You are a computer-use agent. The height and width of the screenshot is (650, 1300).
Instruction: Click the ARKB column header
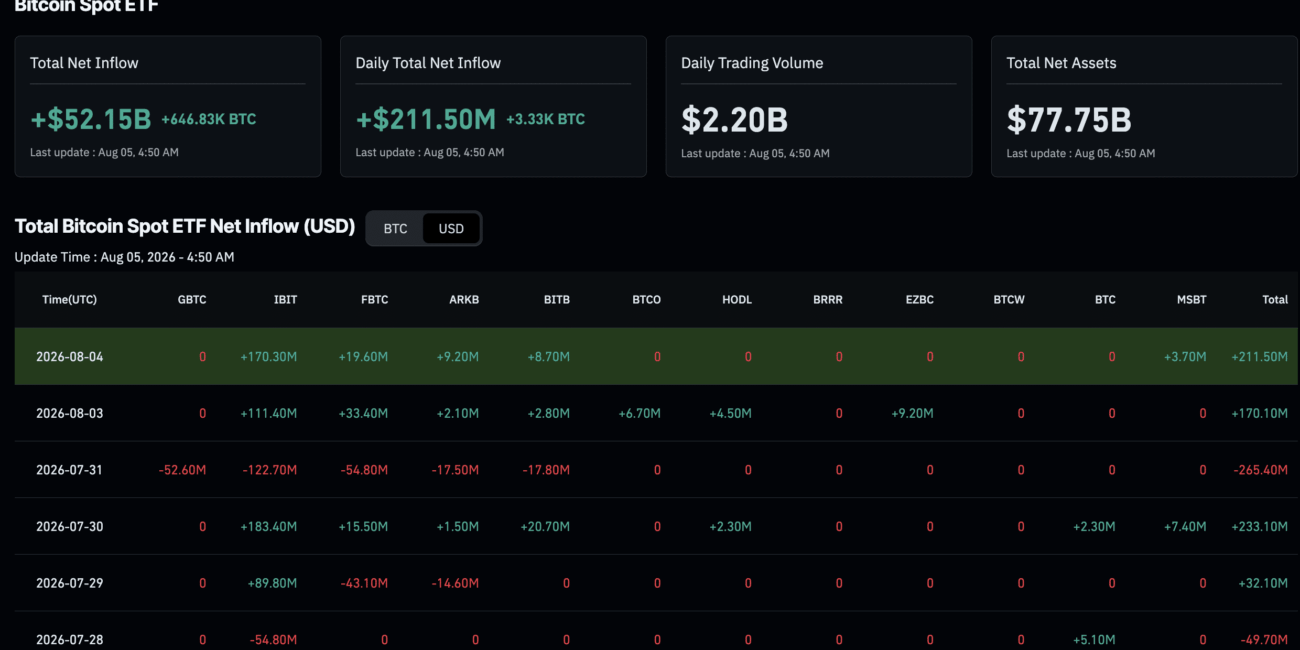pyautogui.click(x=464, y=300)
